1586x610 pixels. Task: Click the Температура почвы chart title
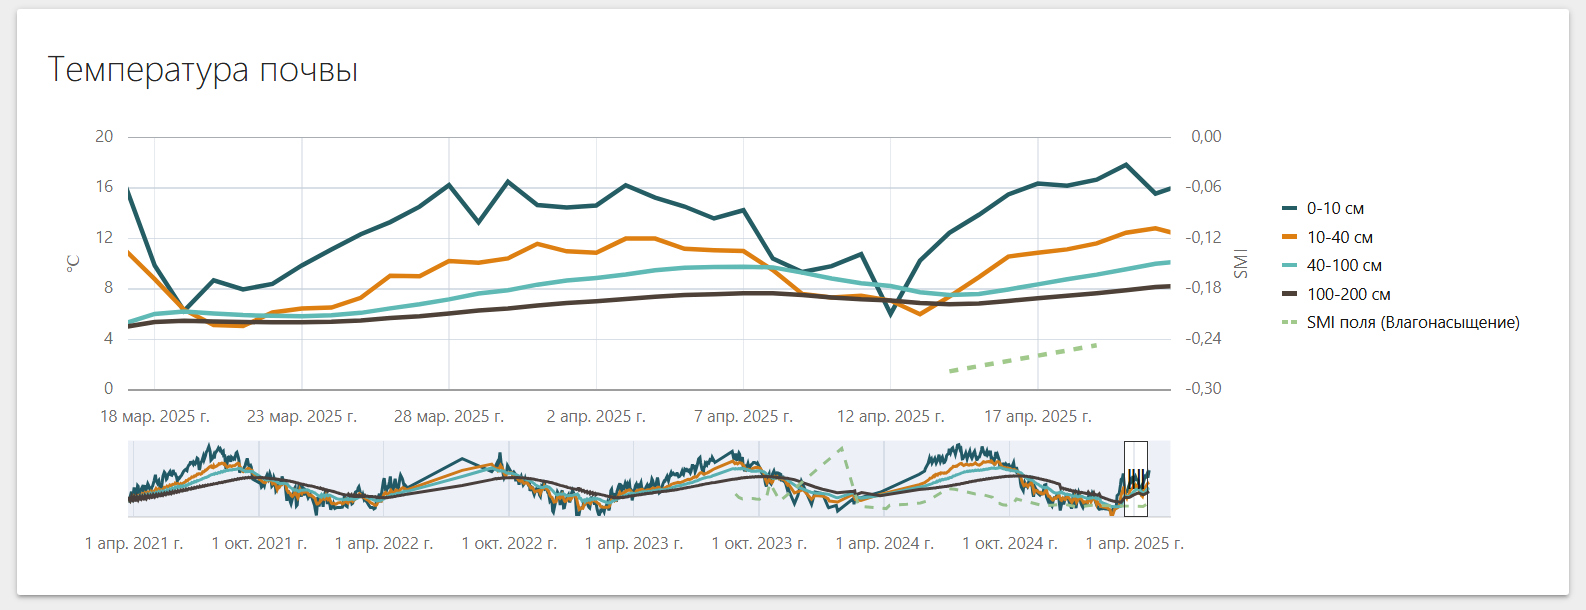[x=203, y=70]
